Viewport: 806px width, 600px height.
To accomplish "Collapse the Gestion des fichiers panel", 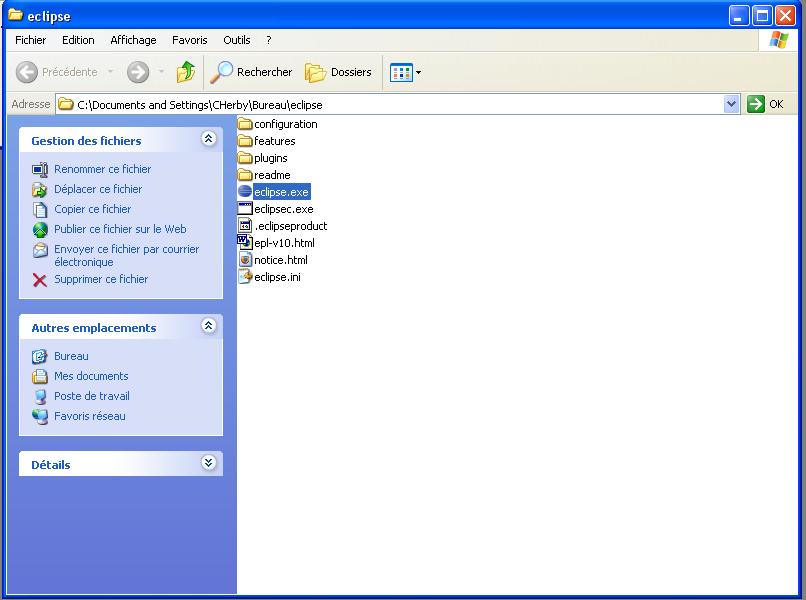I will [x=208, y=139].
